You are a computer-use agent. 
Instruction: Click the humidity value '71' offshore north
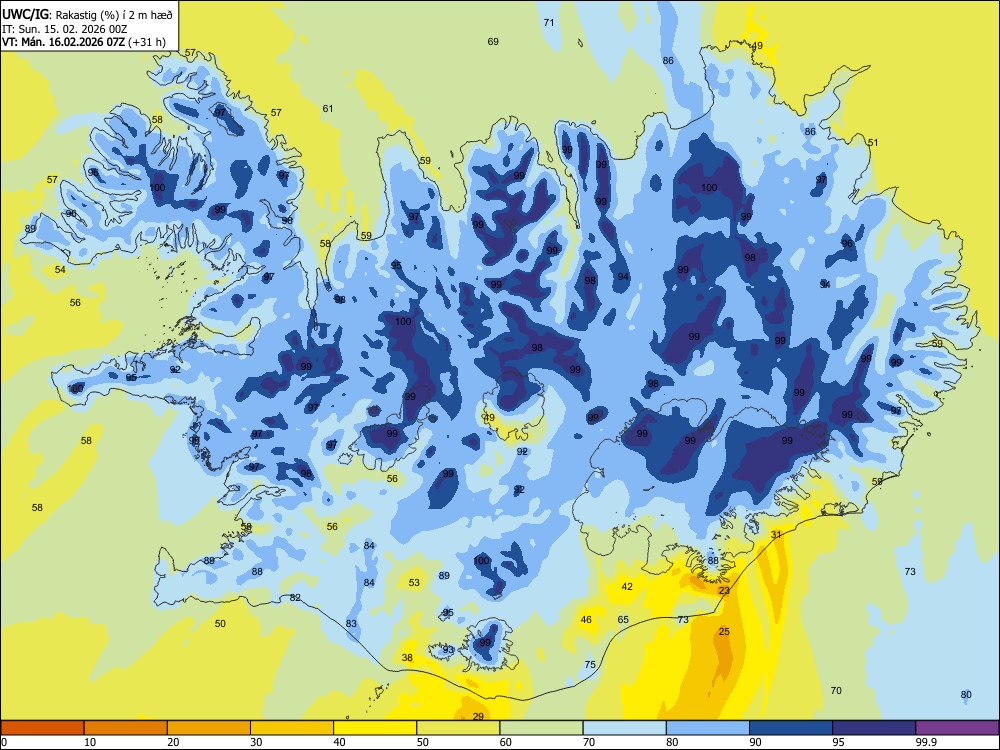(x=548, y=22)
